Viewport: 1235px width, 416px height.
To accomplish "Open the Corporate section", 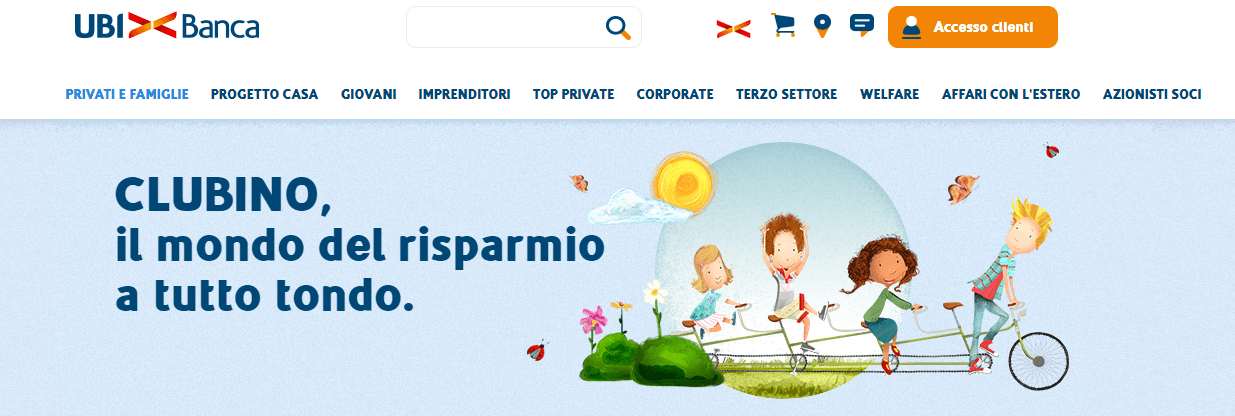I will pos(675,95).
